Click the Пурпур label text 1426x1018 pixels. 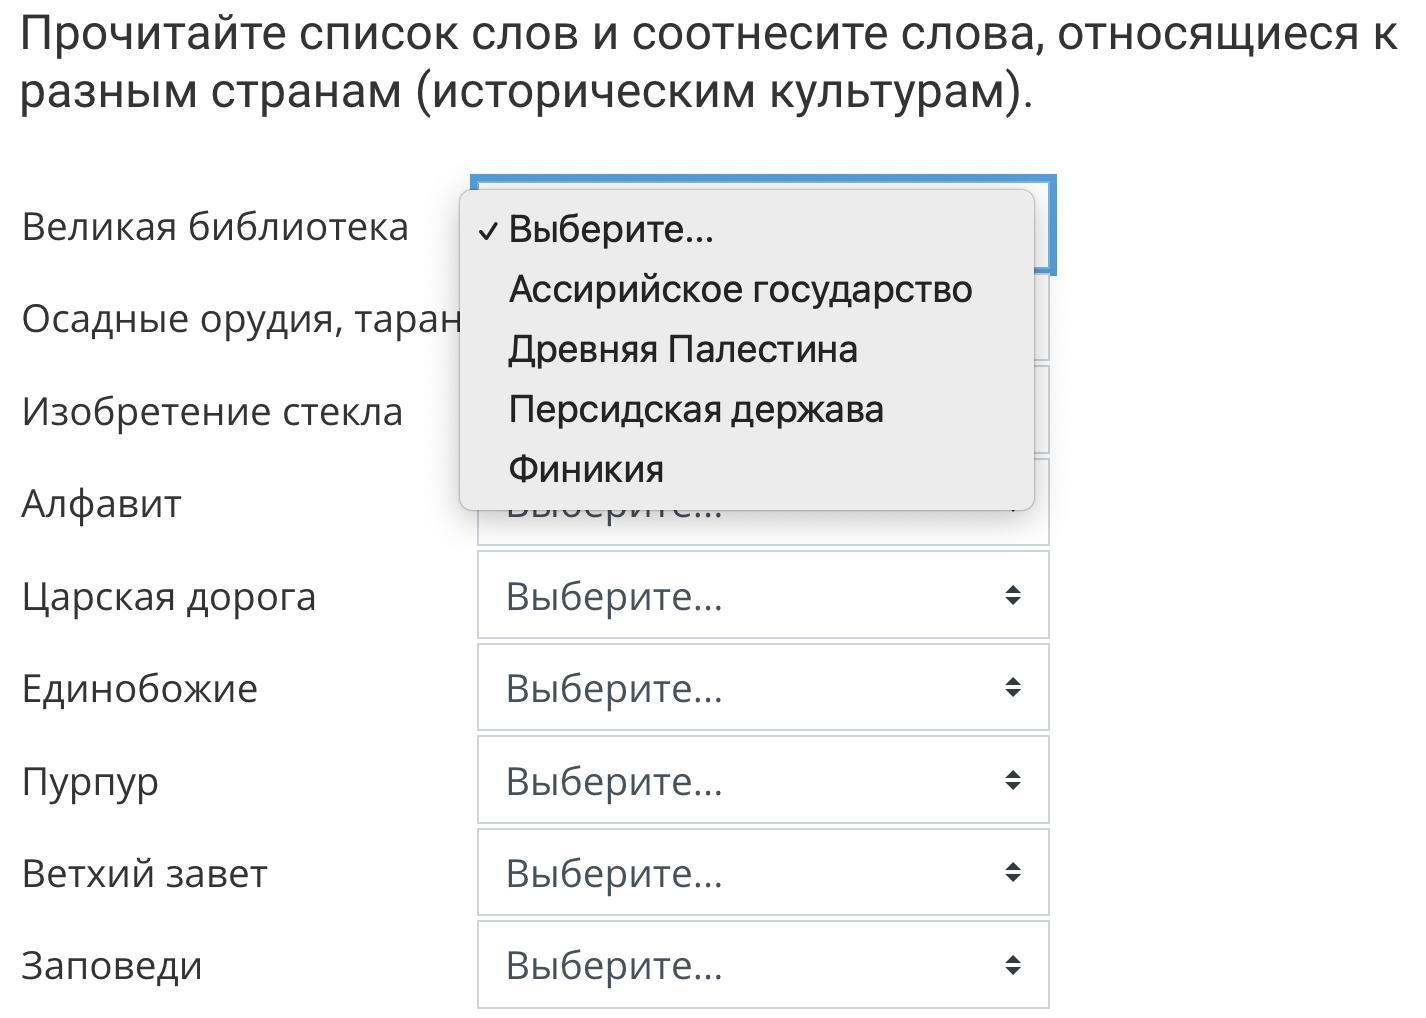pyautogui.click(x=90, y=782)
